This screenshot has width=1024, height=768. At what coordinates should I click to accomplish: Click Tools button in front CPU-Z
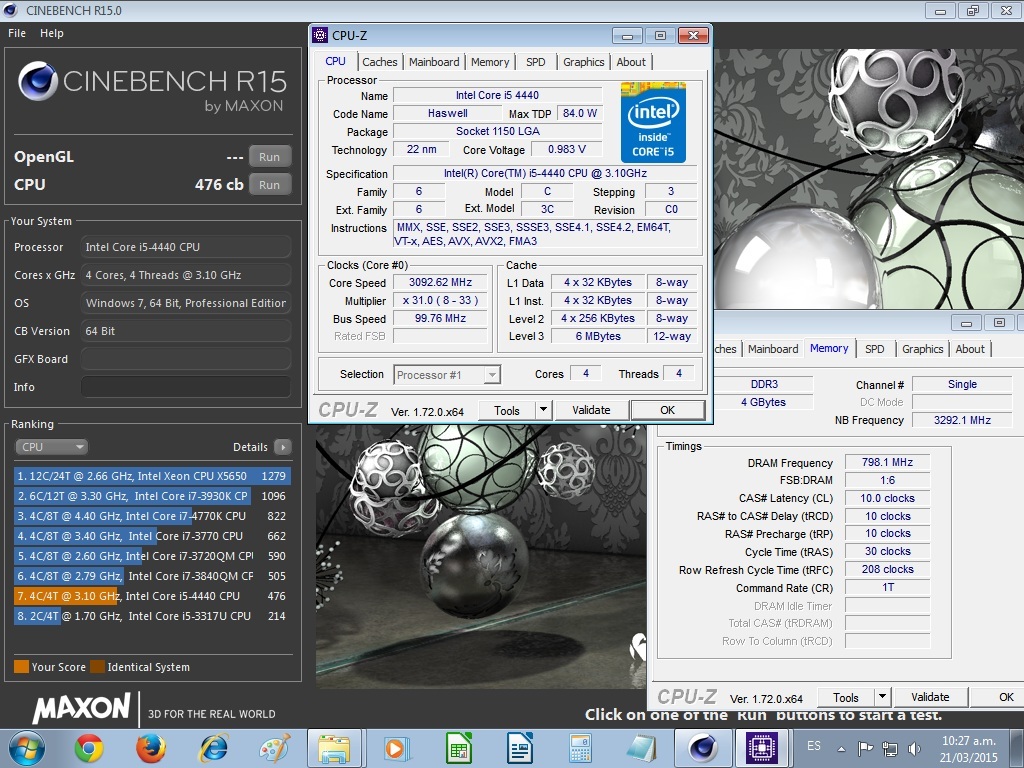(507, 410)
